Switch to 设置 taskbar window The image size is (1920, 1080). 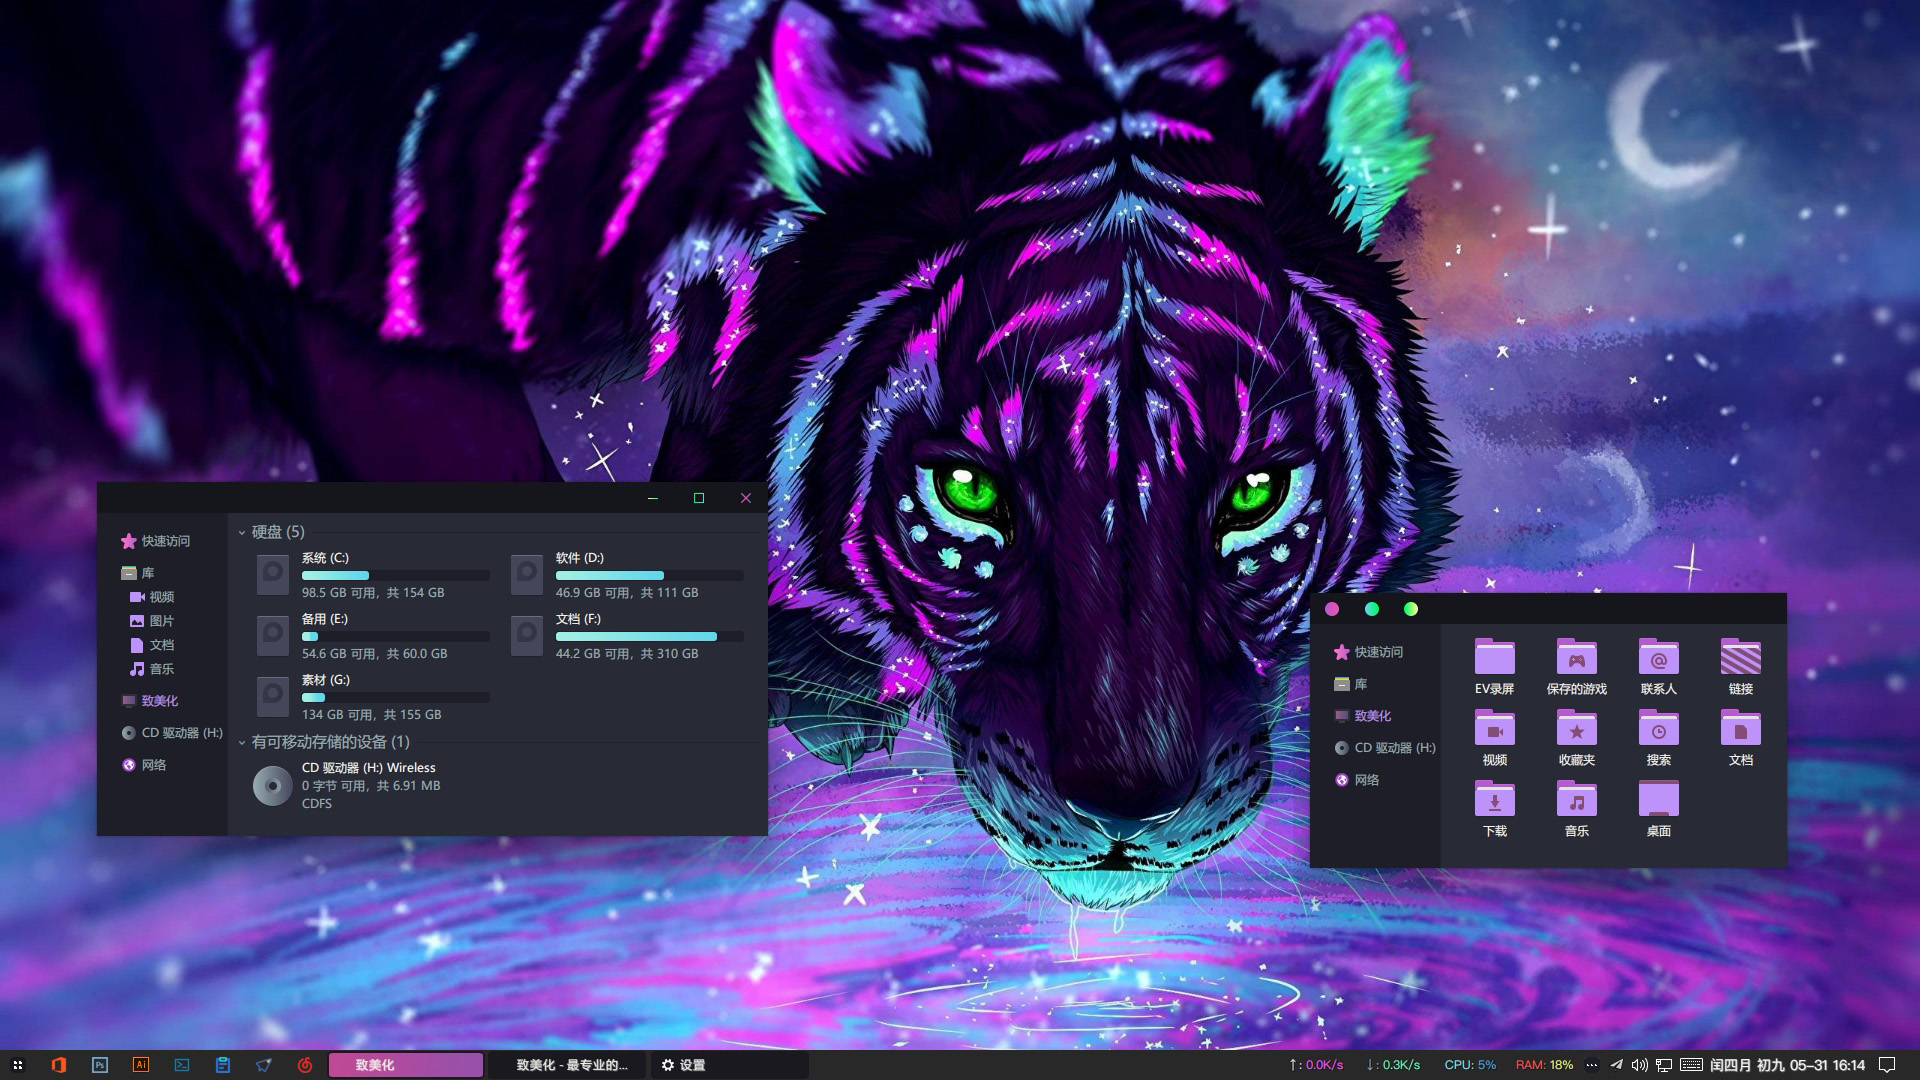click(x=730, y=1065)
